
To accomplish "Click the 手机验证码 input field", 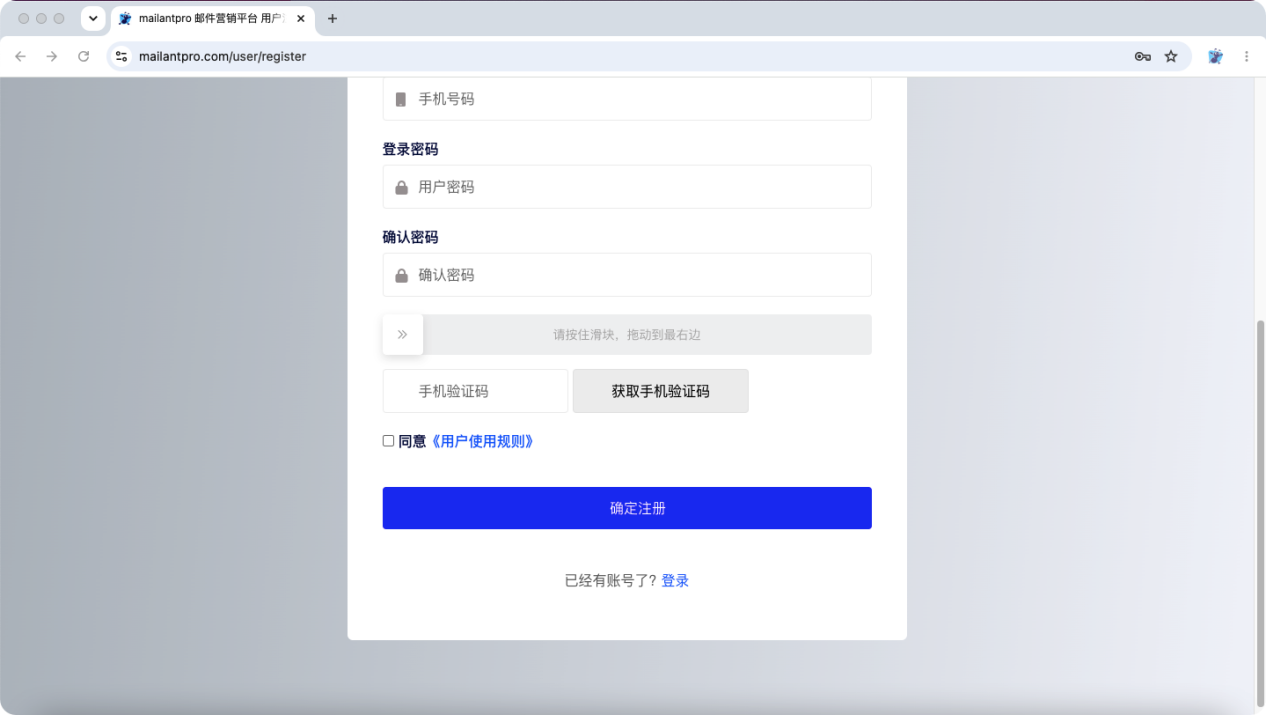I will pyautogui.click(x=475, y=391).
